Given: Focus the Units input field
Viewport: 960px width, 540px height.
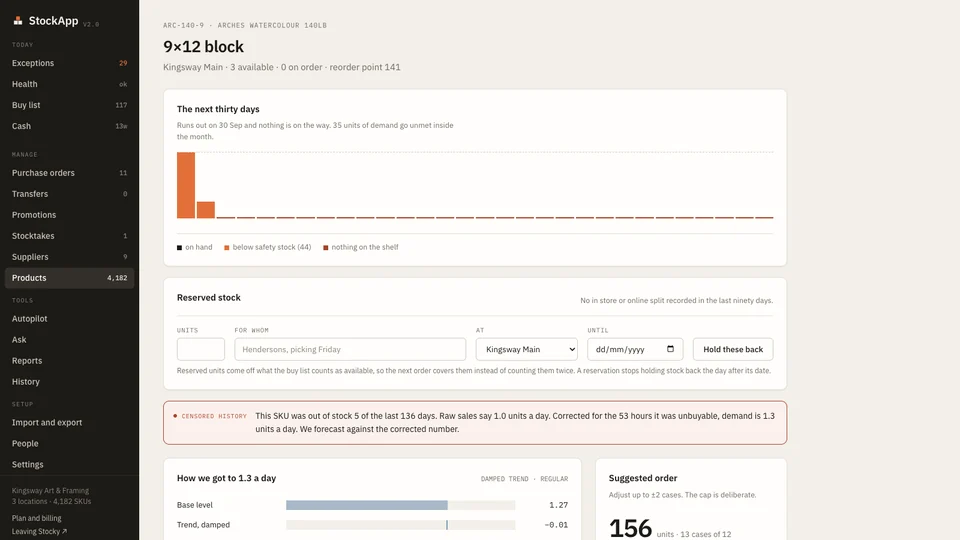Looking at the screenshot, I should coord(201,349).
